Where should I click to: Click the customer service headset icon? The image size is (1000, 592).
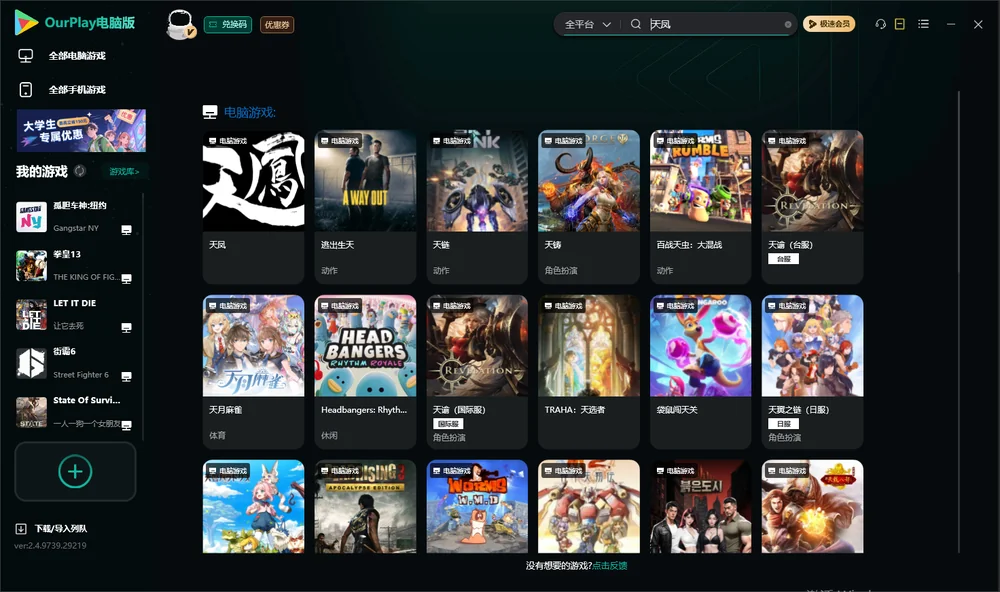point(881,24)
